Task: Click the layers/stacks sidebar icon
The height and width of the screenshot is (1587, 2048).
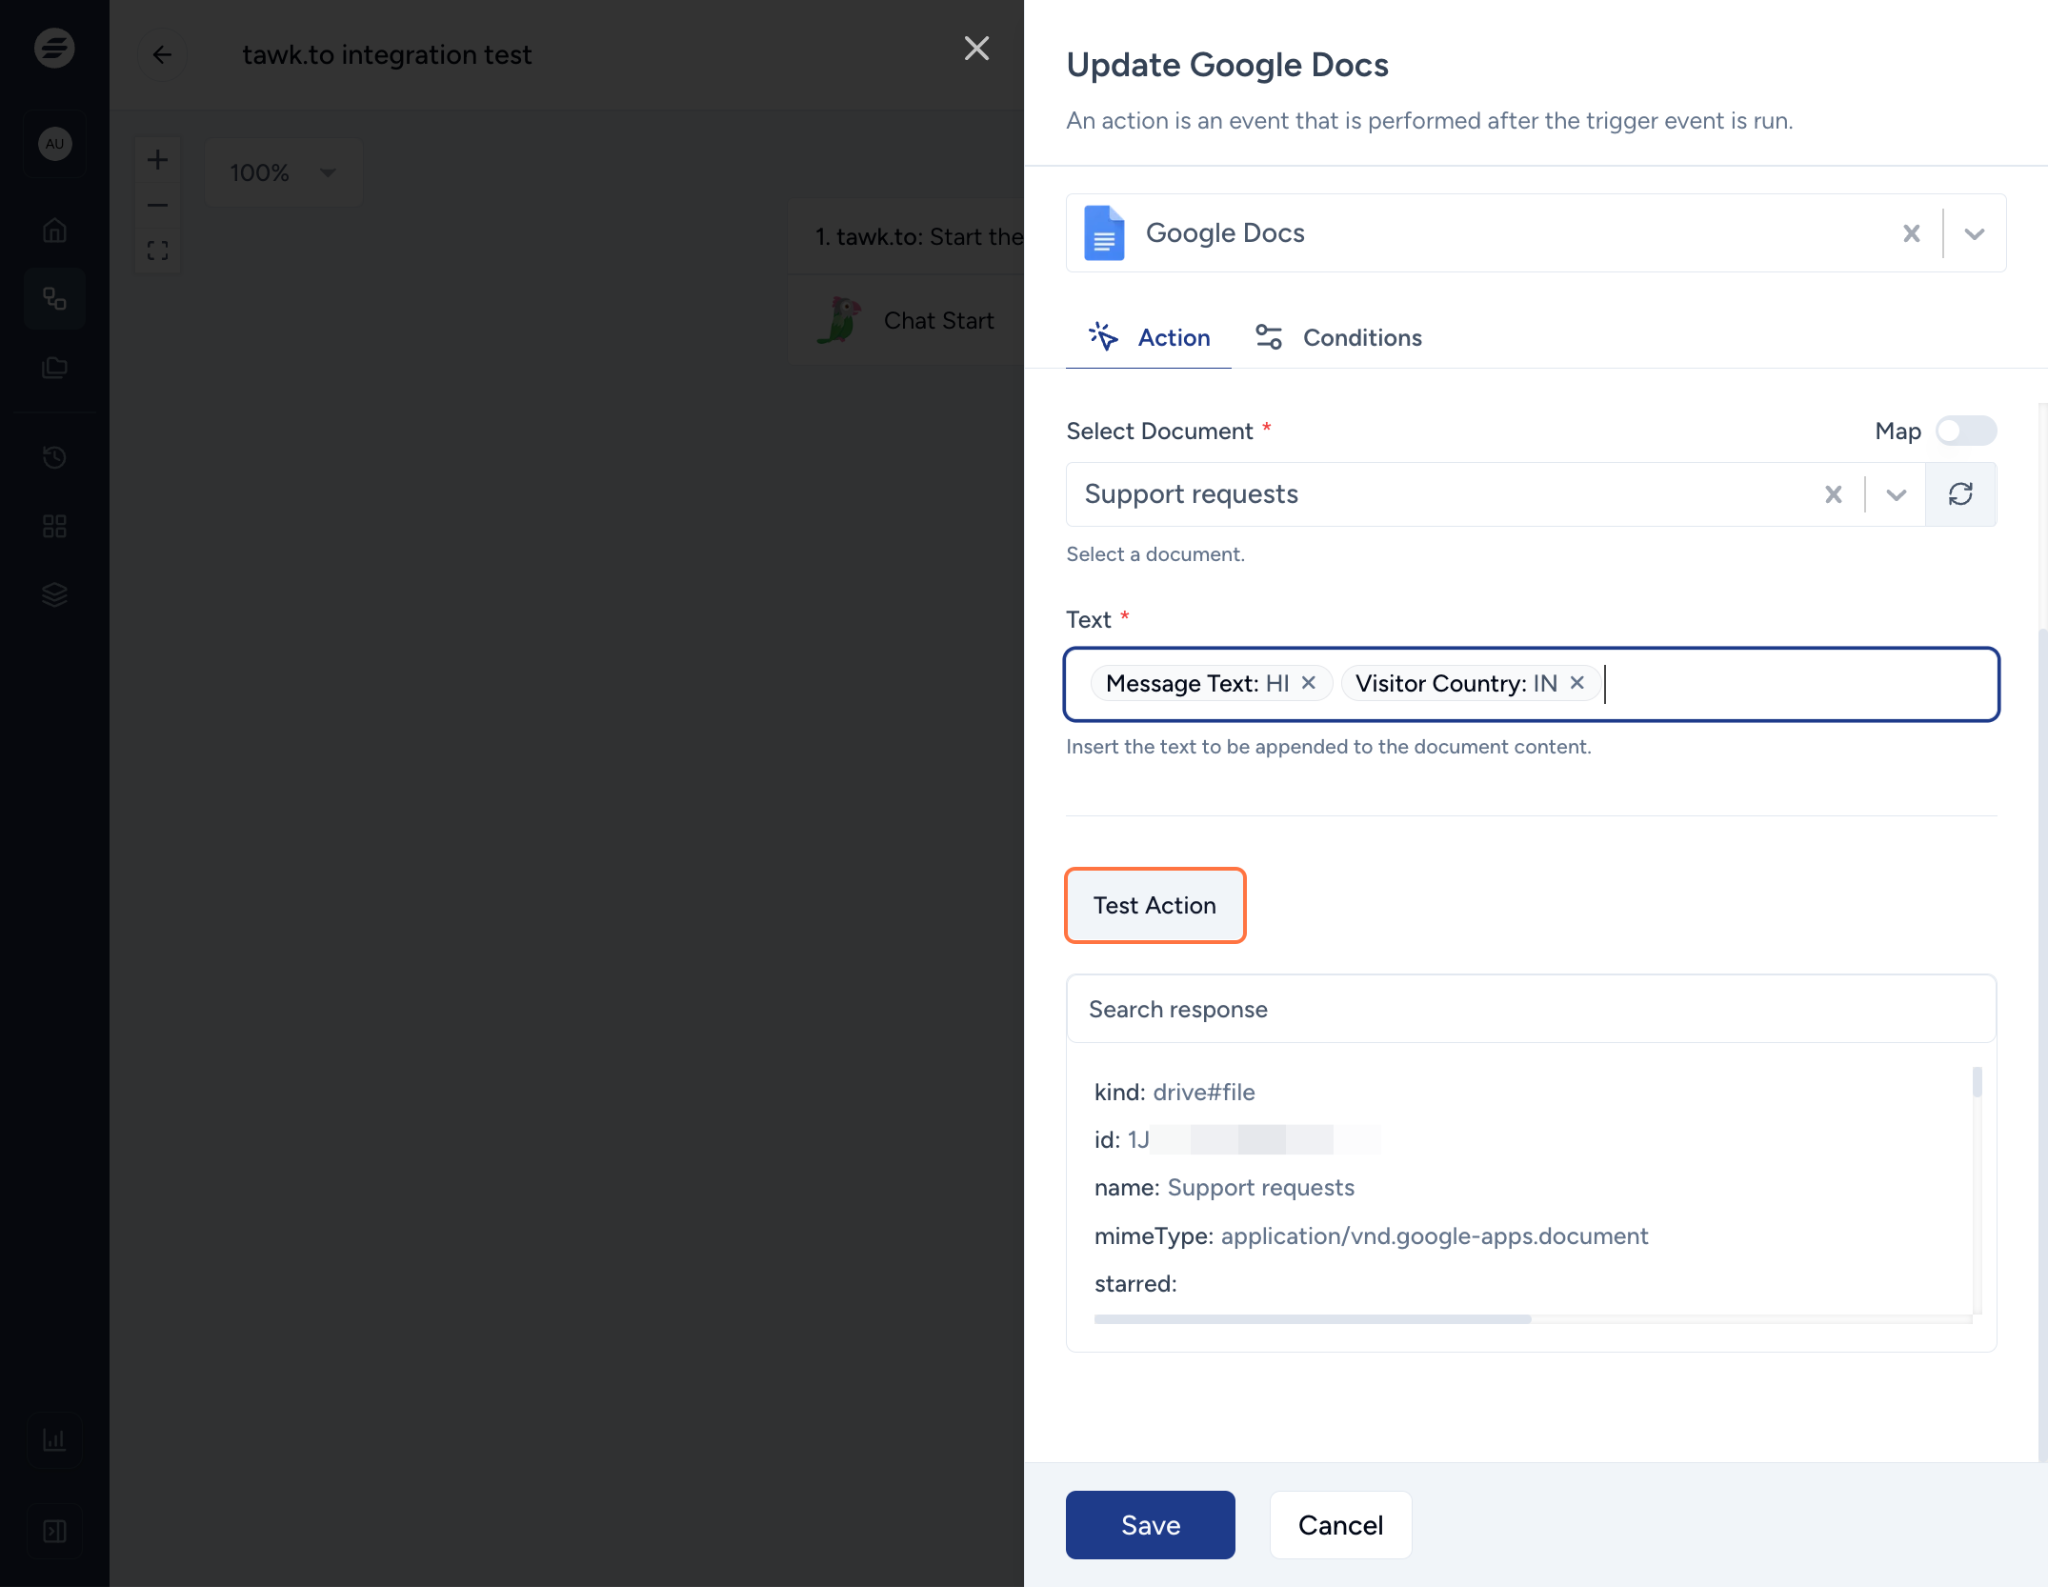Action: click(x=55, y=595)
